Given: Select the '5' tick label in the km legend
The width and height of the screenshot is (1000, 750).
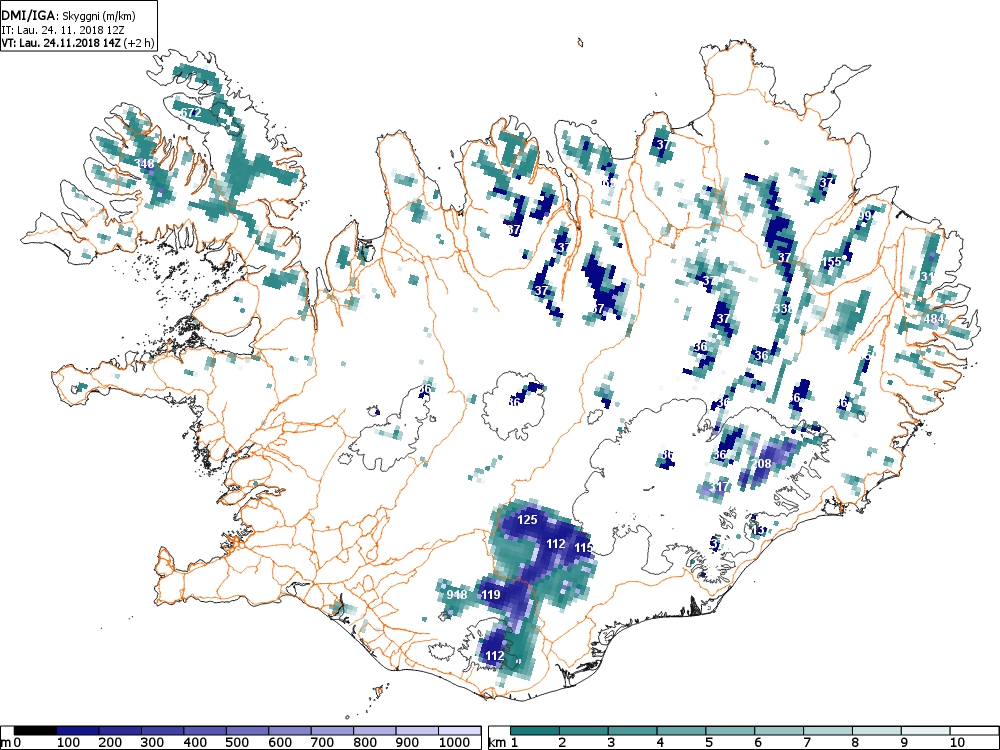Looking at the screenshot, I should 709,742.
